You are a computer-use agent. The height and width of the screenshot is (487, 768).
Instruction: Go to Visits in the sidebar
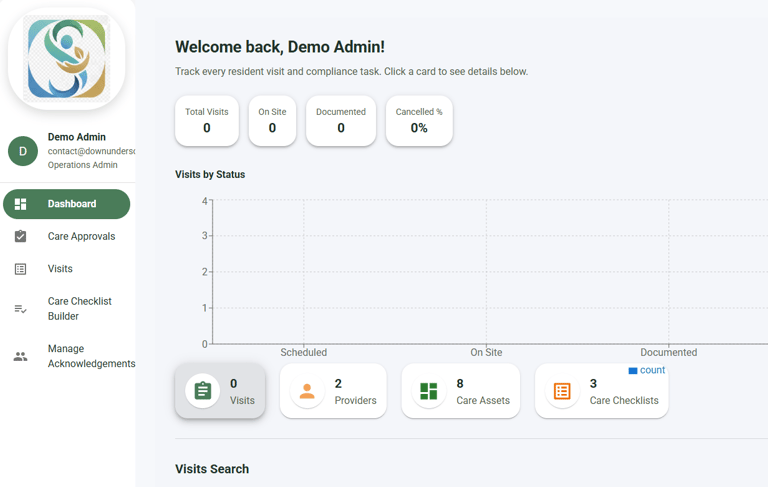tap(60, 269)
